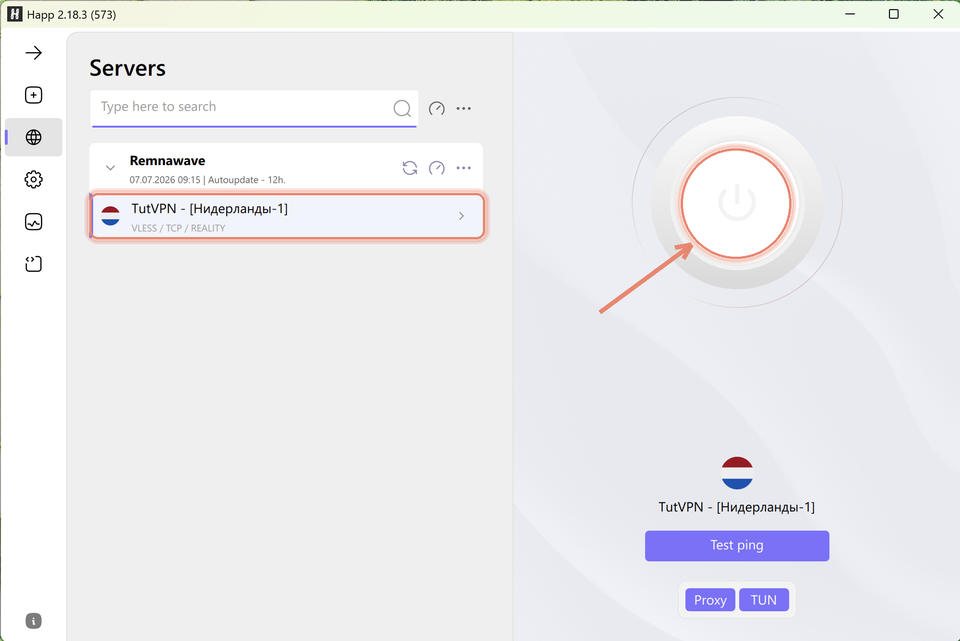This screenshot has width=960, height=641.
Task: Open the logs icon in sidebar
Action: click(x=34, y=264)
